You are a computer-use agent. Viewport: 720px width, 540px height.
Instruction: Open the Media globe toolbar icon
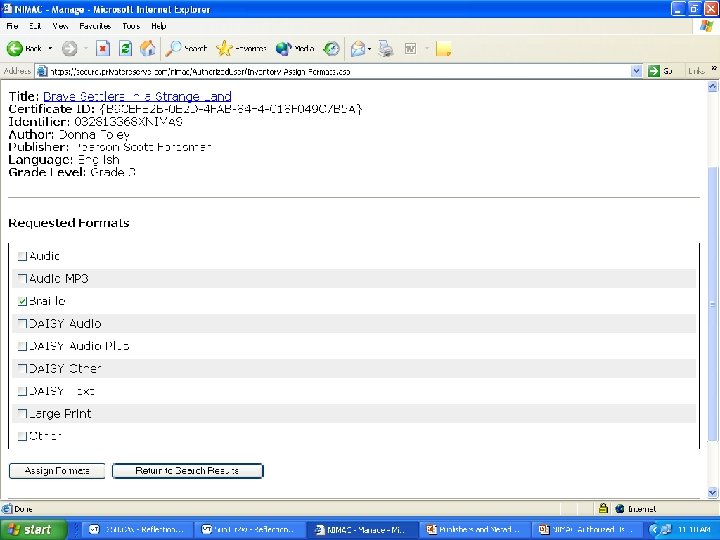(283, 48)
